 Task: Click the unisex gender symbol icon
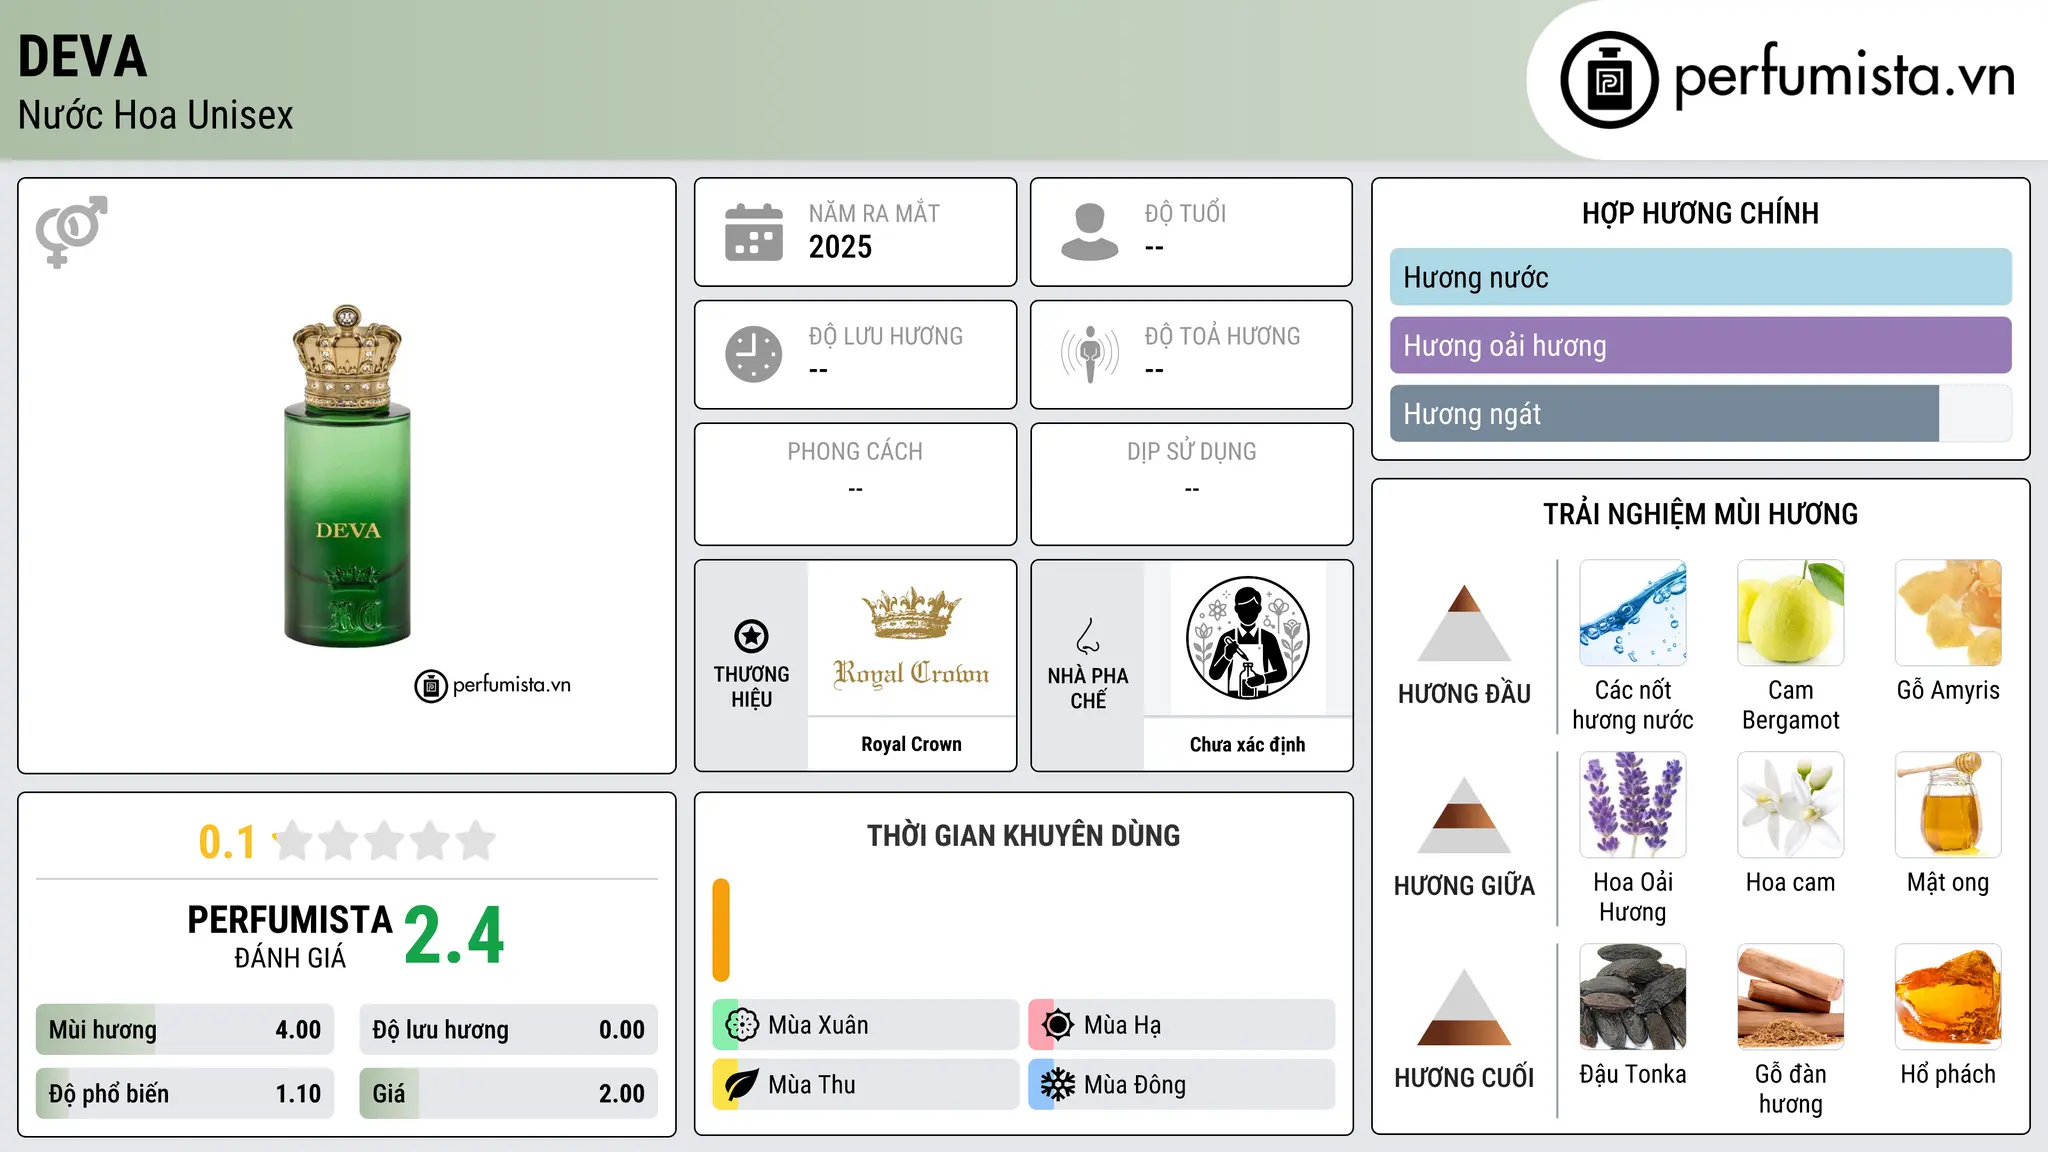(x=71, y=232)
